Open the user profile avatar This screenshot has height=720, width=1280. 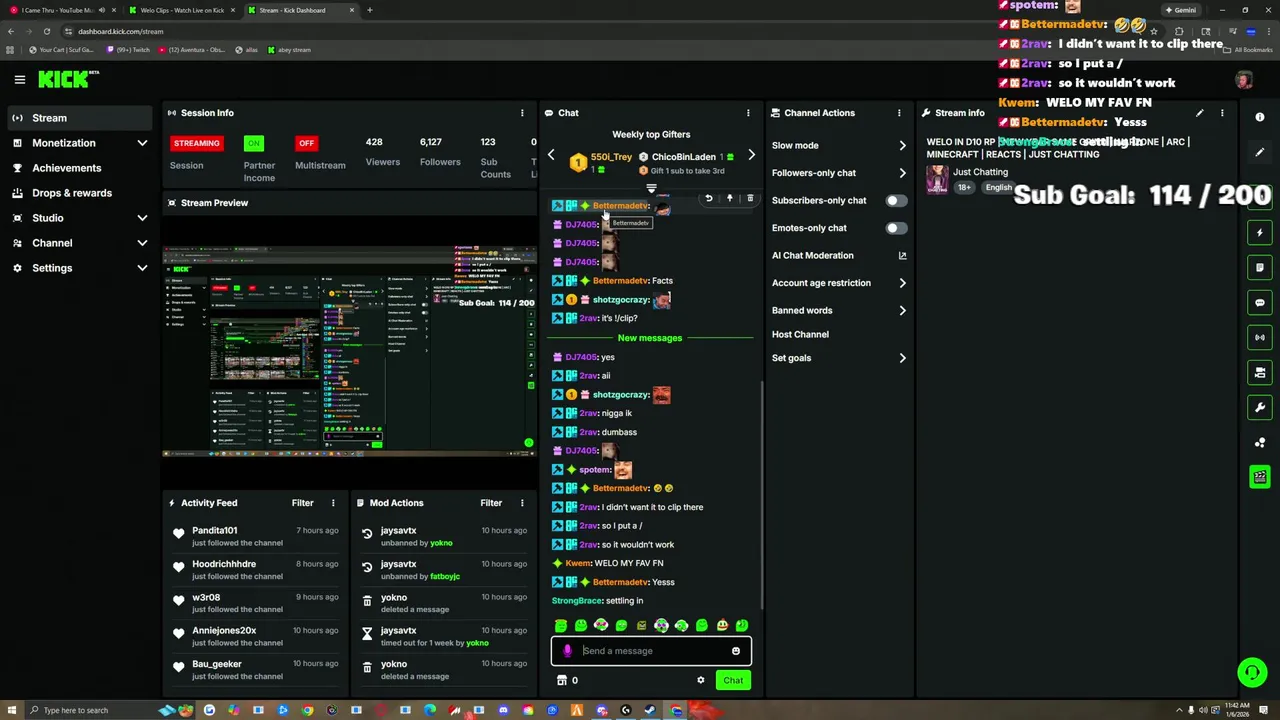pyautogui.click(x=1243, y=80)
